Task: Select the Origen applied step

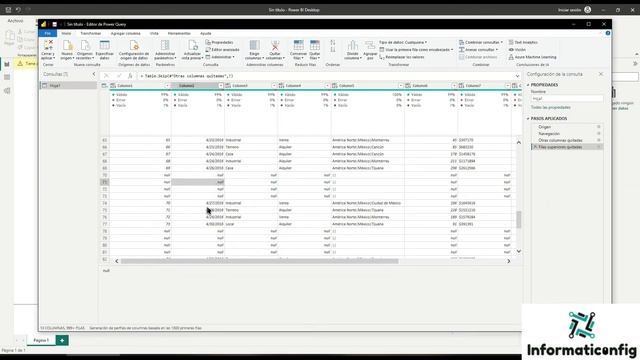Action: coord(567,127)
